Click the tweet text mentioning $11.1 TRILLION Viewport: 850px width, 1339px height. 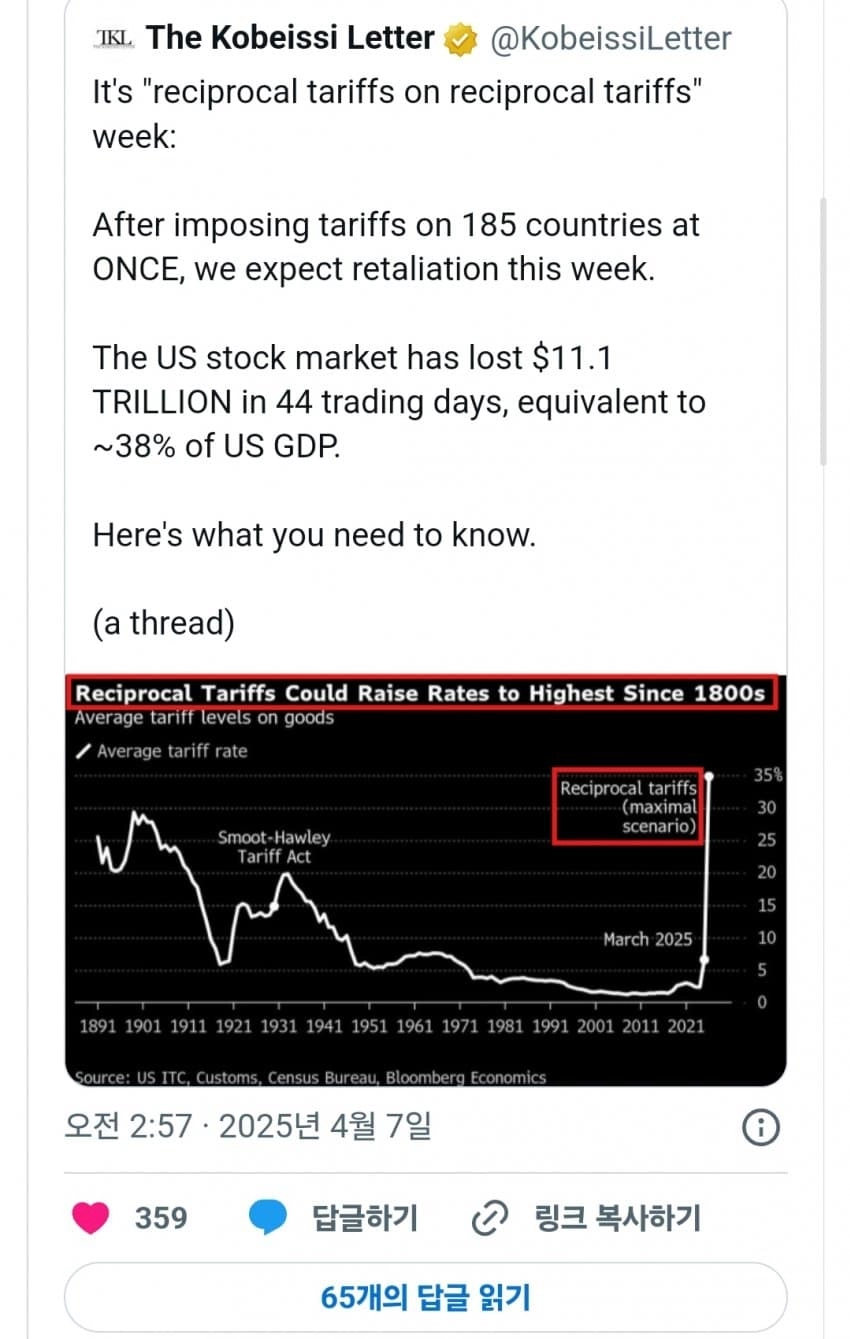(x=398, y=401)
